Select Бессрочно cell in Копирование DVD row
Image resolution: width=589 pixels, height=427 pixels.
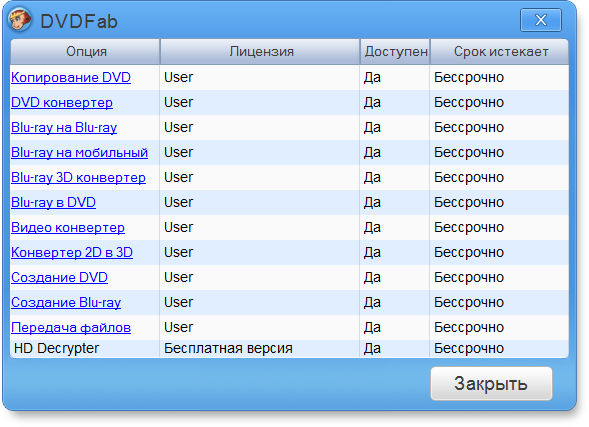point(499,77)
